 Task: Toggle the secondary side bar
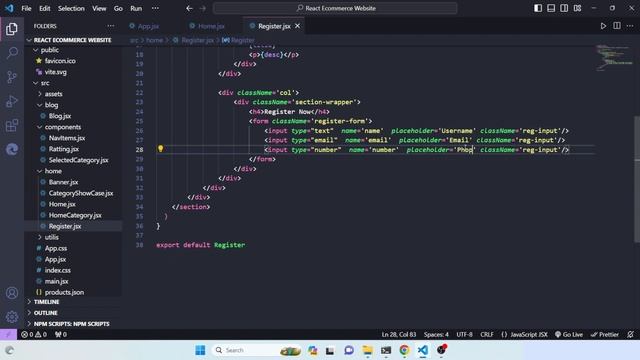tap(564, 8)
